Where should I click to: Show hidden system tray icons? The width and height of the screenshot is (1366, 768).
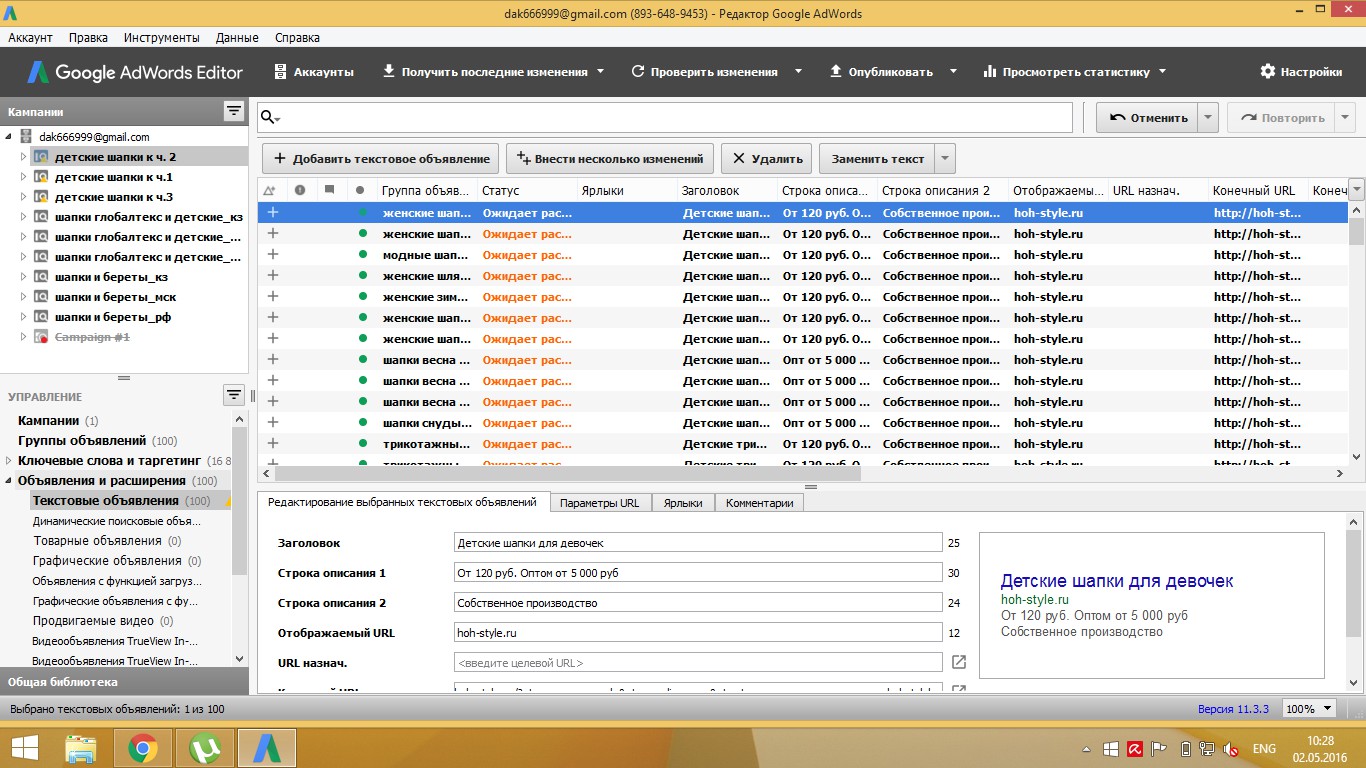(x=1087, y=749)
